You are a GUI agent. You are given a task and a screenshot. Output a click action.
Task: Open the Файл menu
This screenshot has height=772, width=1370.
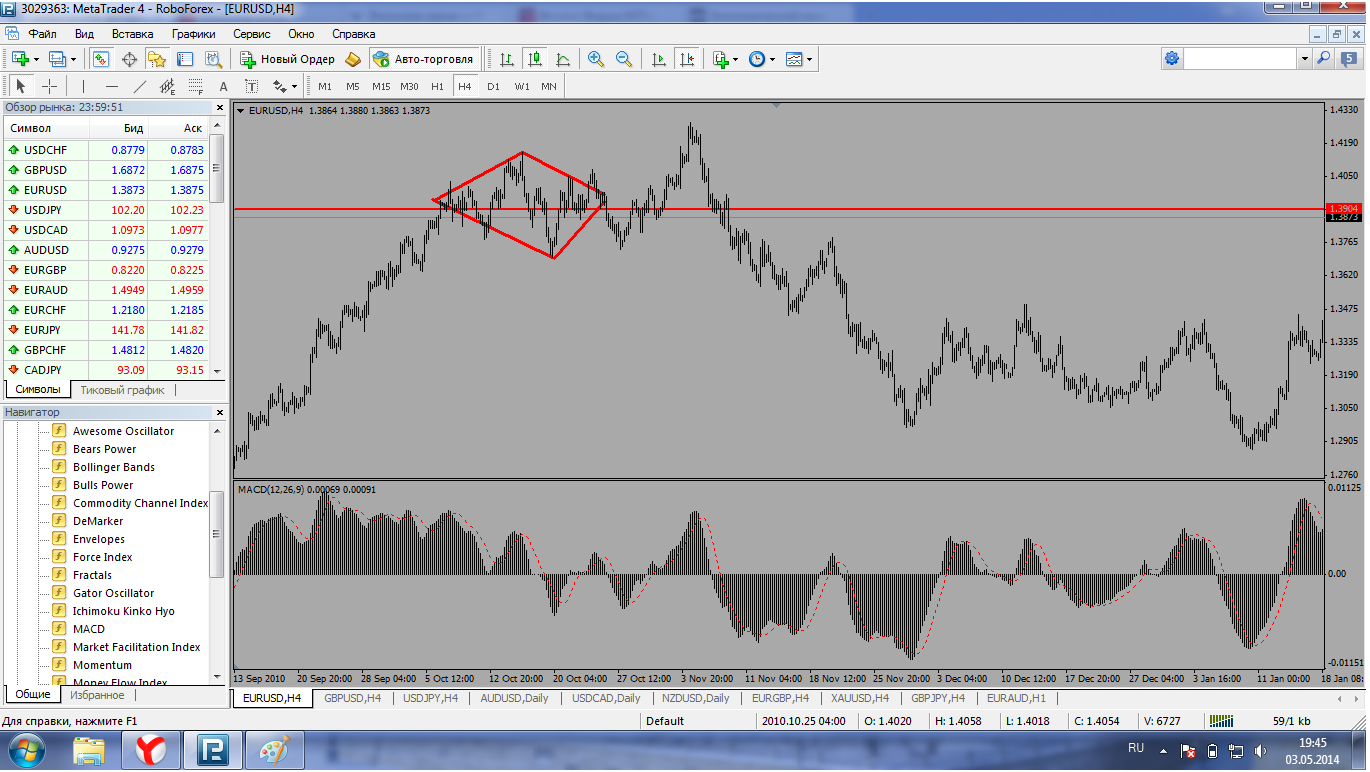click(43, 34)
